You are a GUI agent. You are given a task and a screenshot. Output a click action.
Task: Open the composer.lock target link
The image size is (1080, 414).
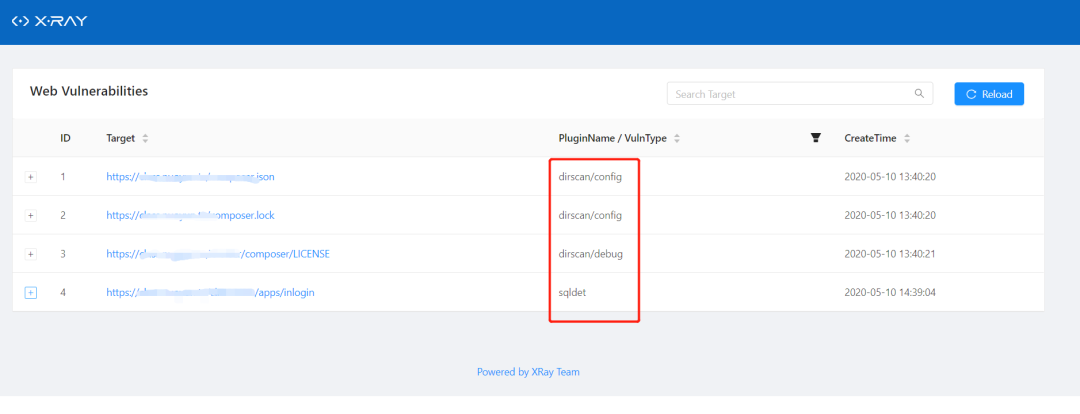pos(191,216)
